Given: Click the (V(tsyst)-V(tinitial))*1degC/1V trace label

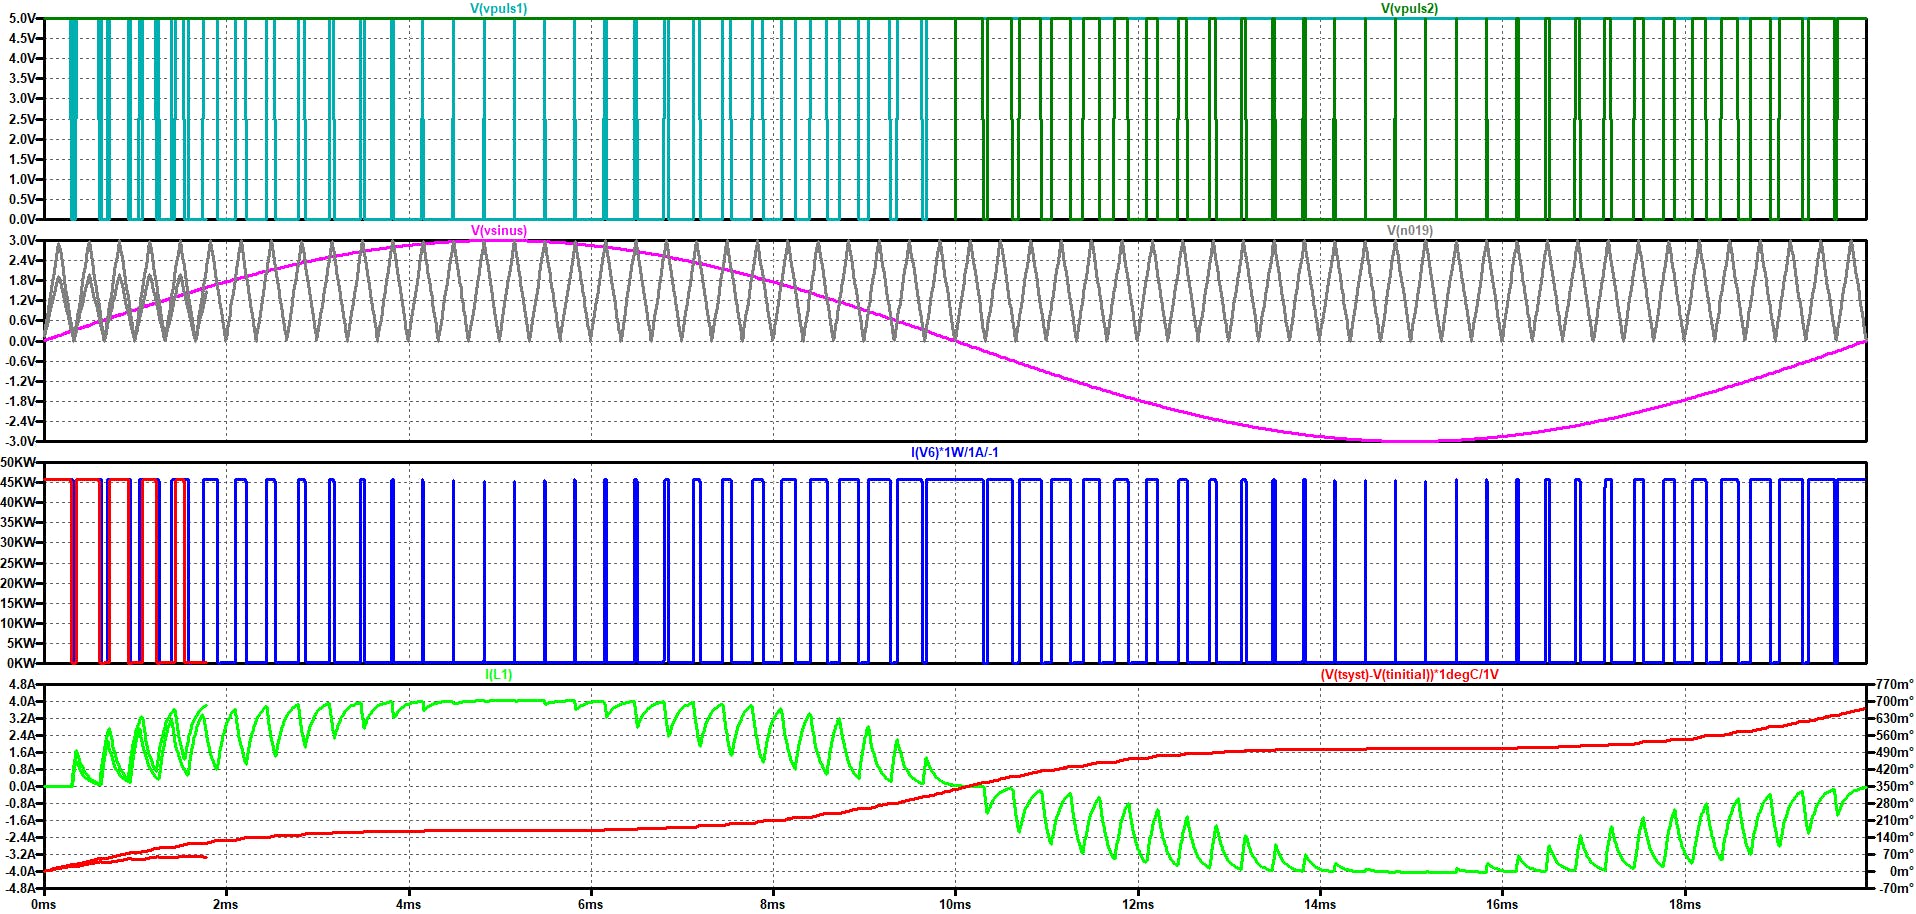Looking at the screenshot, I should [1409, 674].
